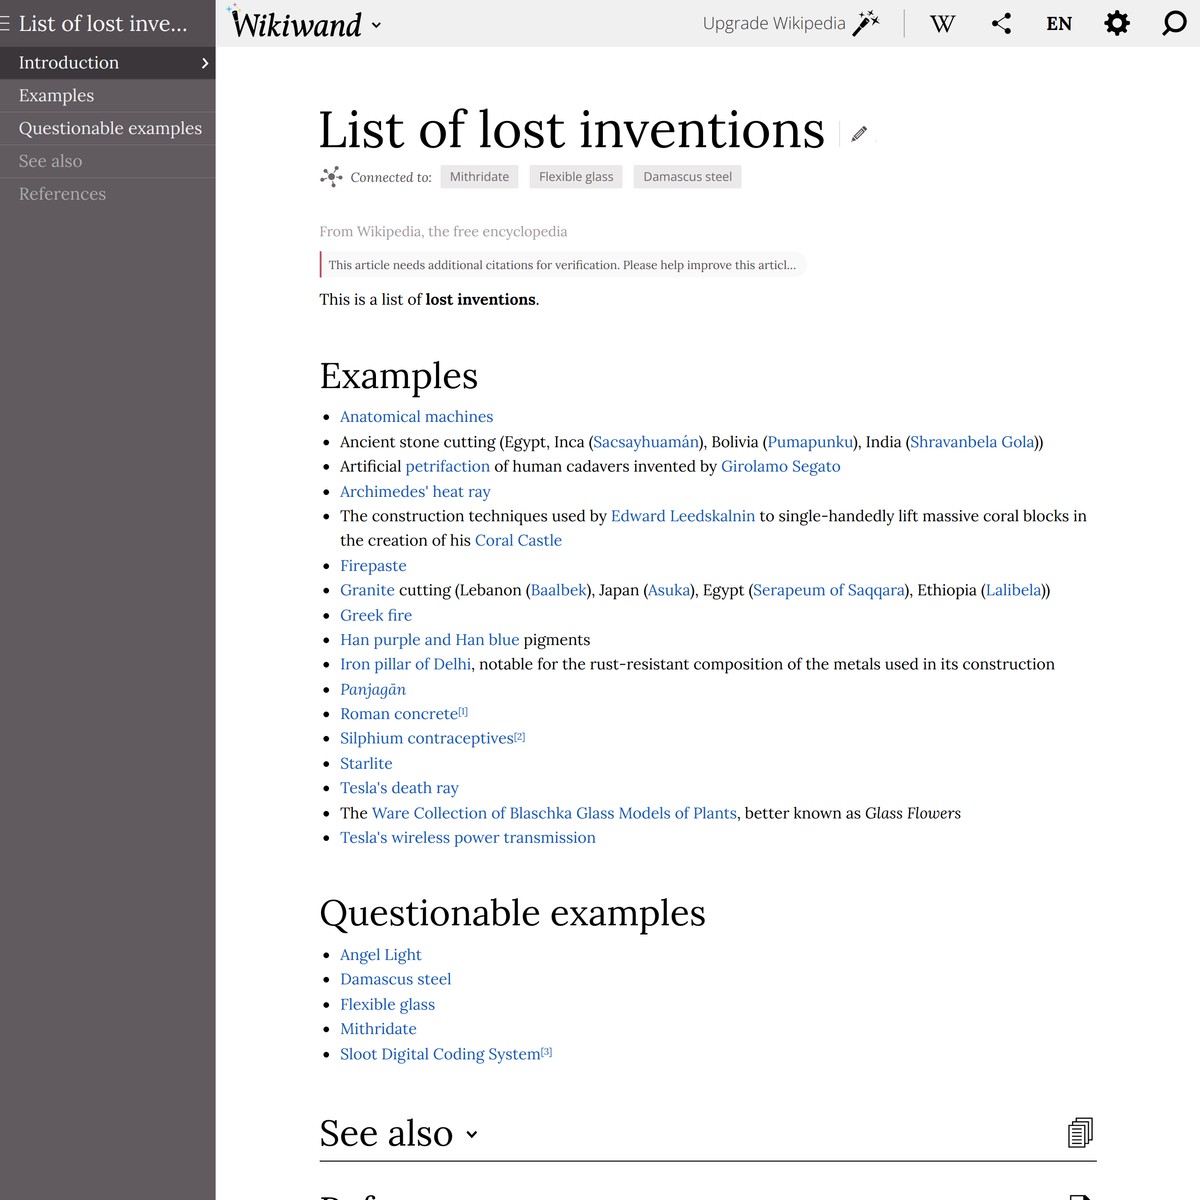The image size is (1200, 1200).
Task: Open Mithridate list link
Action: click(x=378, y=1029)
